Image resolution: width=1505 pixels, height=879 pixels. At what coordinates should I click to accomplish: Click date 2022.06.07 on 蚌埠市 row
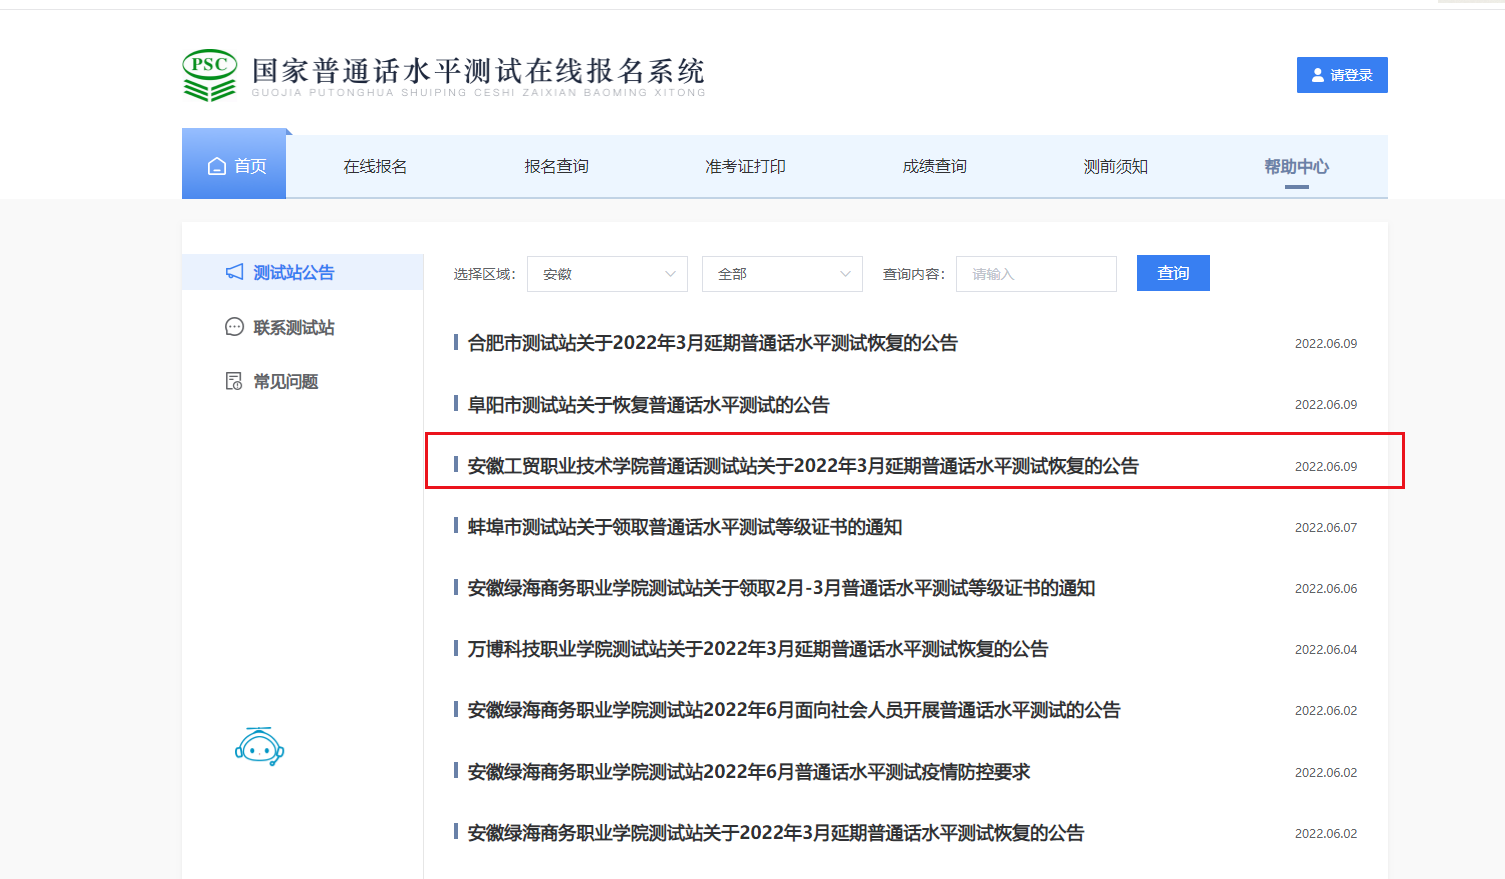pos(1326,527)
